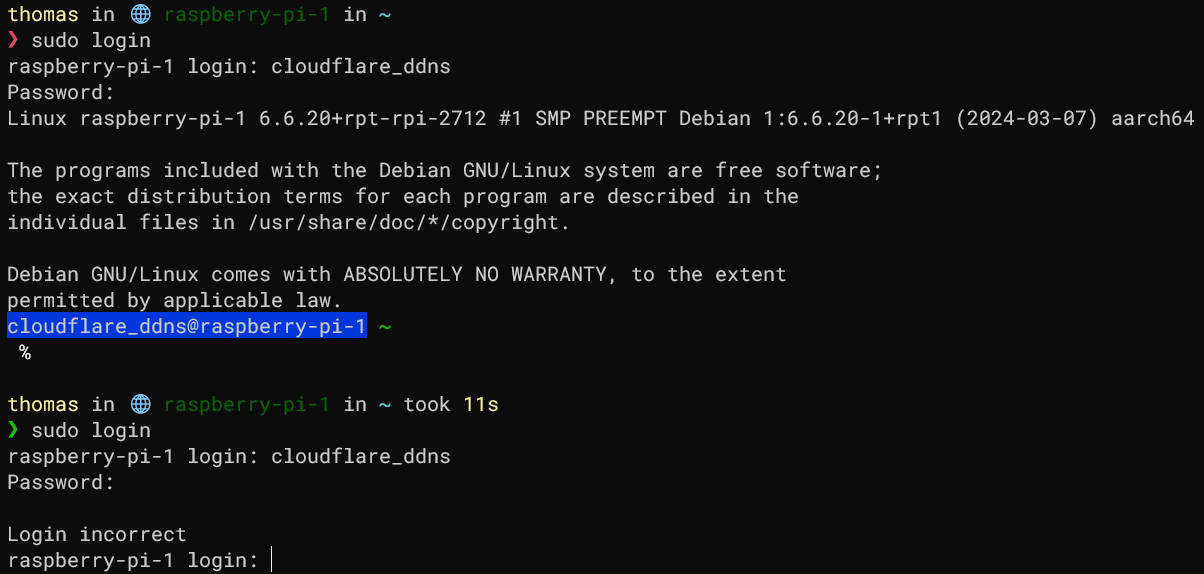1204x574 pixels.
Task: Click the green raspberry-pi-1 hostname in the top line
Action: coord(247,15)
